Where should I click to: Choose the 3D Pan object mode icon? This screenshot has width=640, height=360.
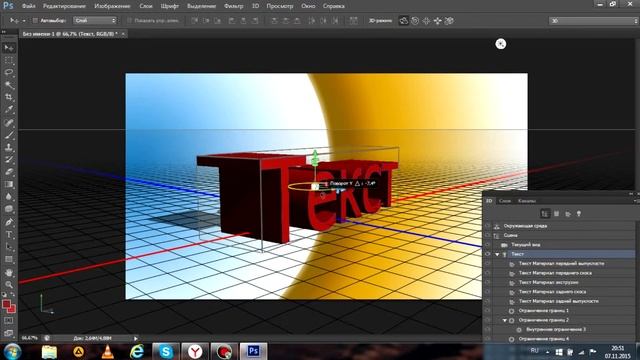tap(426, 21)
